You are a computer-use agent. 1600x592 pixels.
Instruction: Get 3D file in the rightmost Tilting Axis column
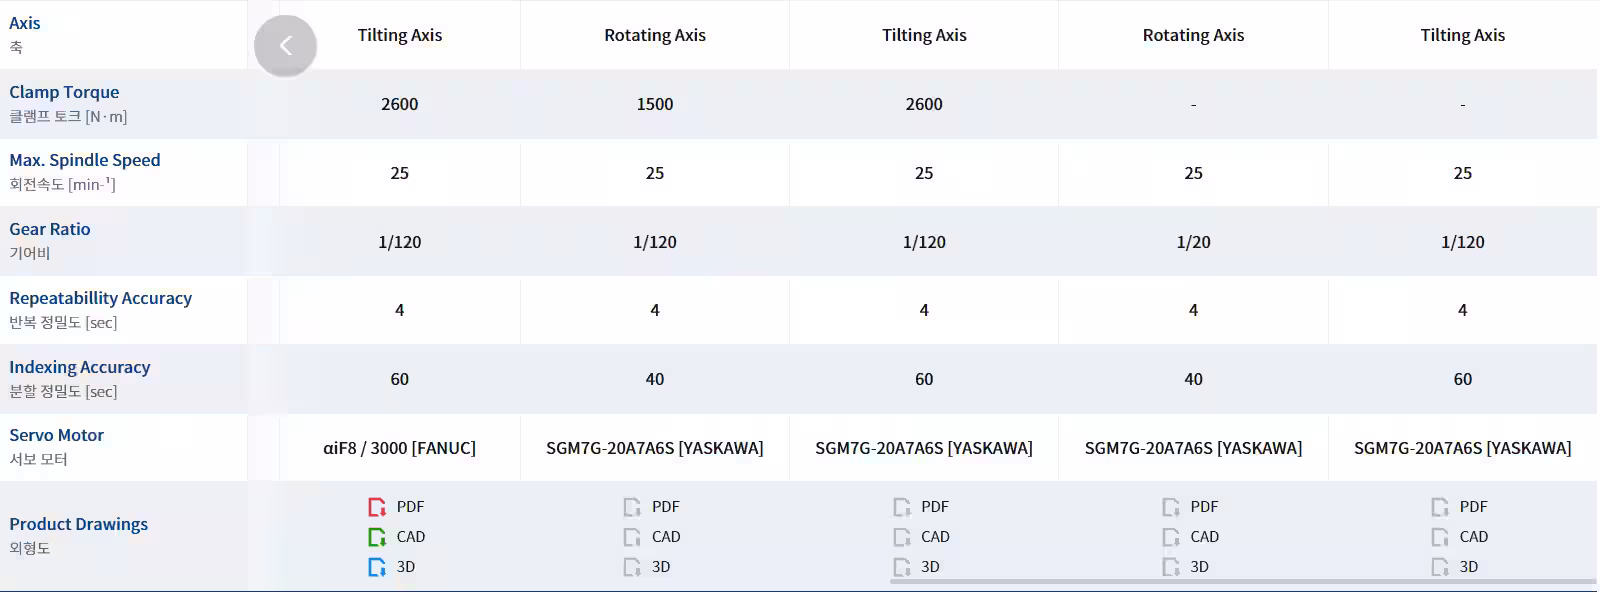point(1455,567)
